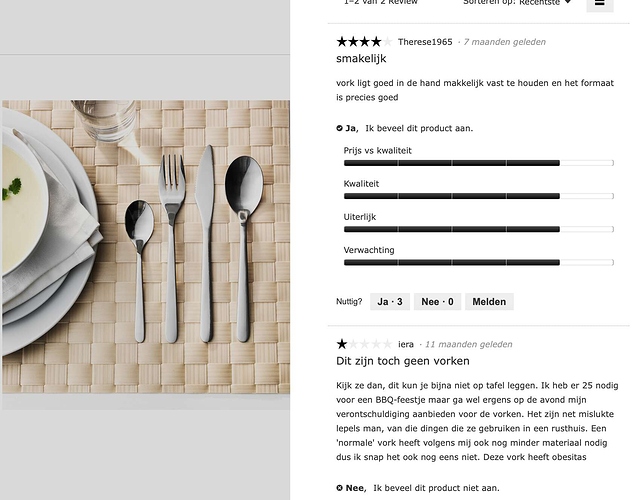Click the four-star rating of Therese1965

coord(364,41)
